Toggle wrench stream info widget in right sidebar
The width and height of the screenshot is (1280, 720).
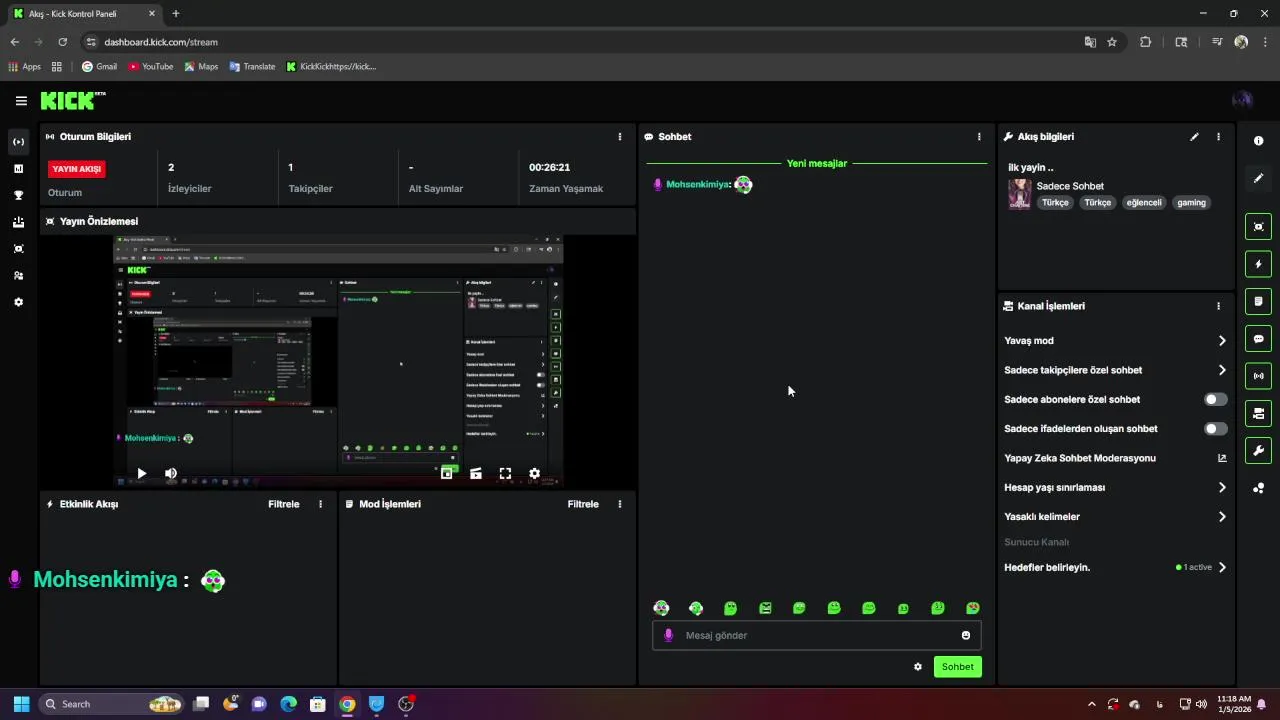tap(1258, 450)
